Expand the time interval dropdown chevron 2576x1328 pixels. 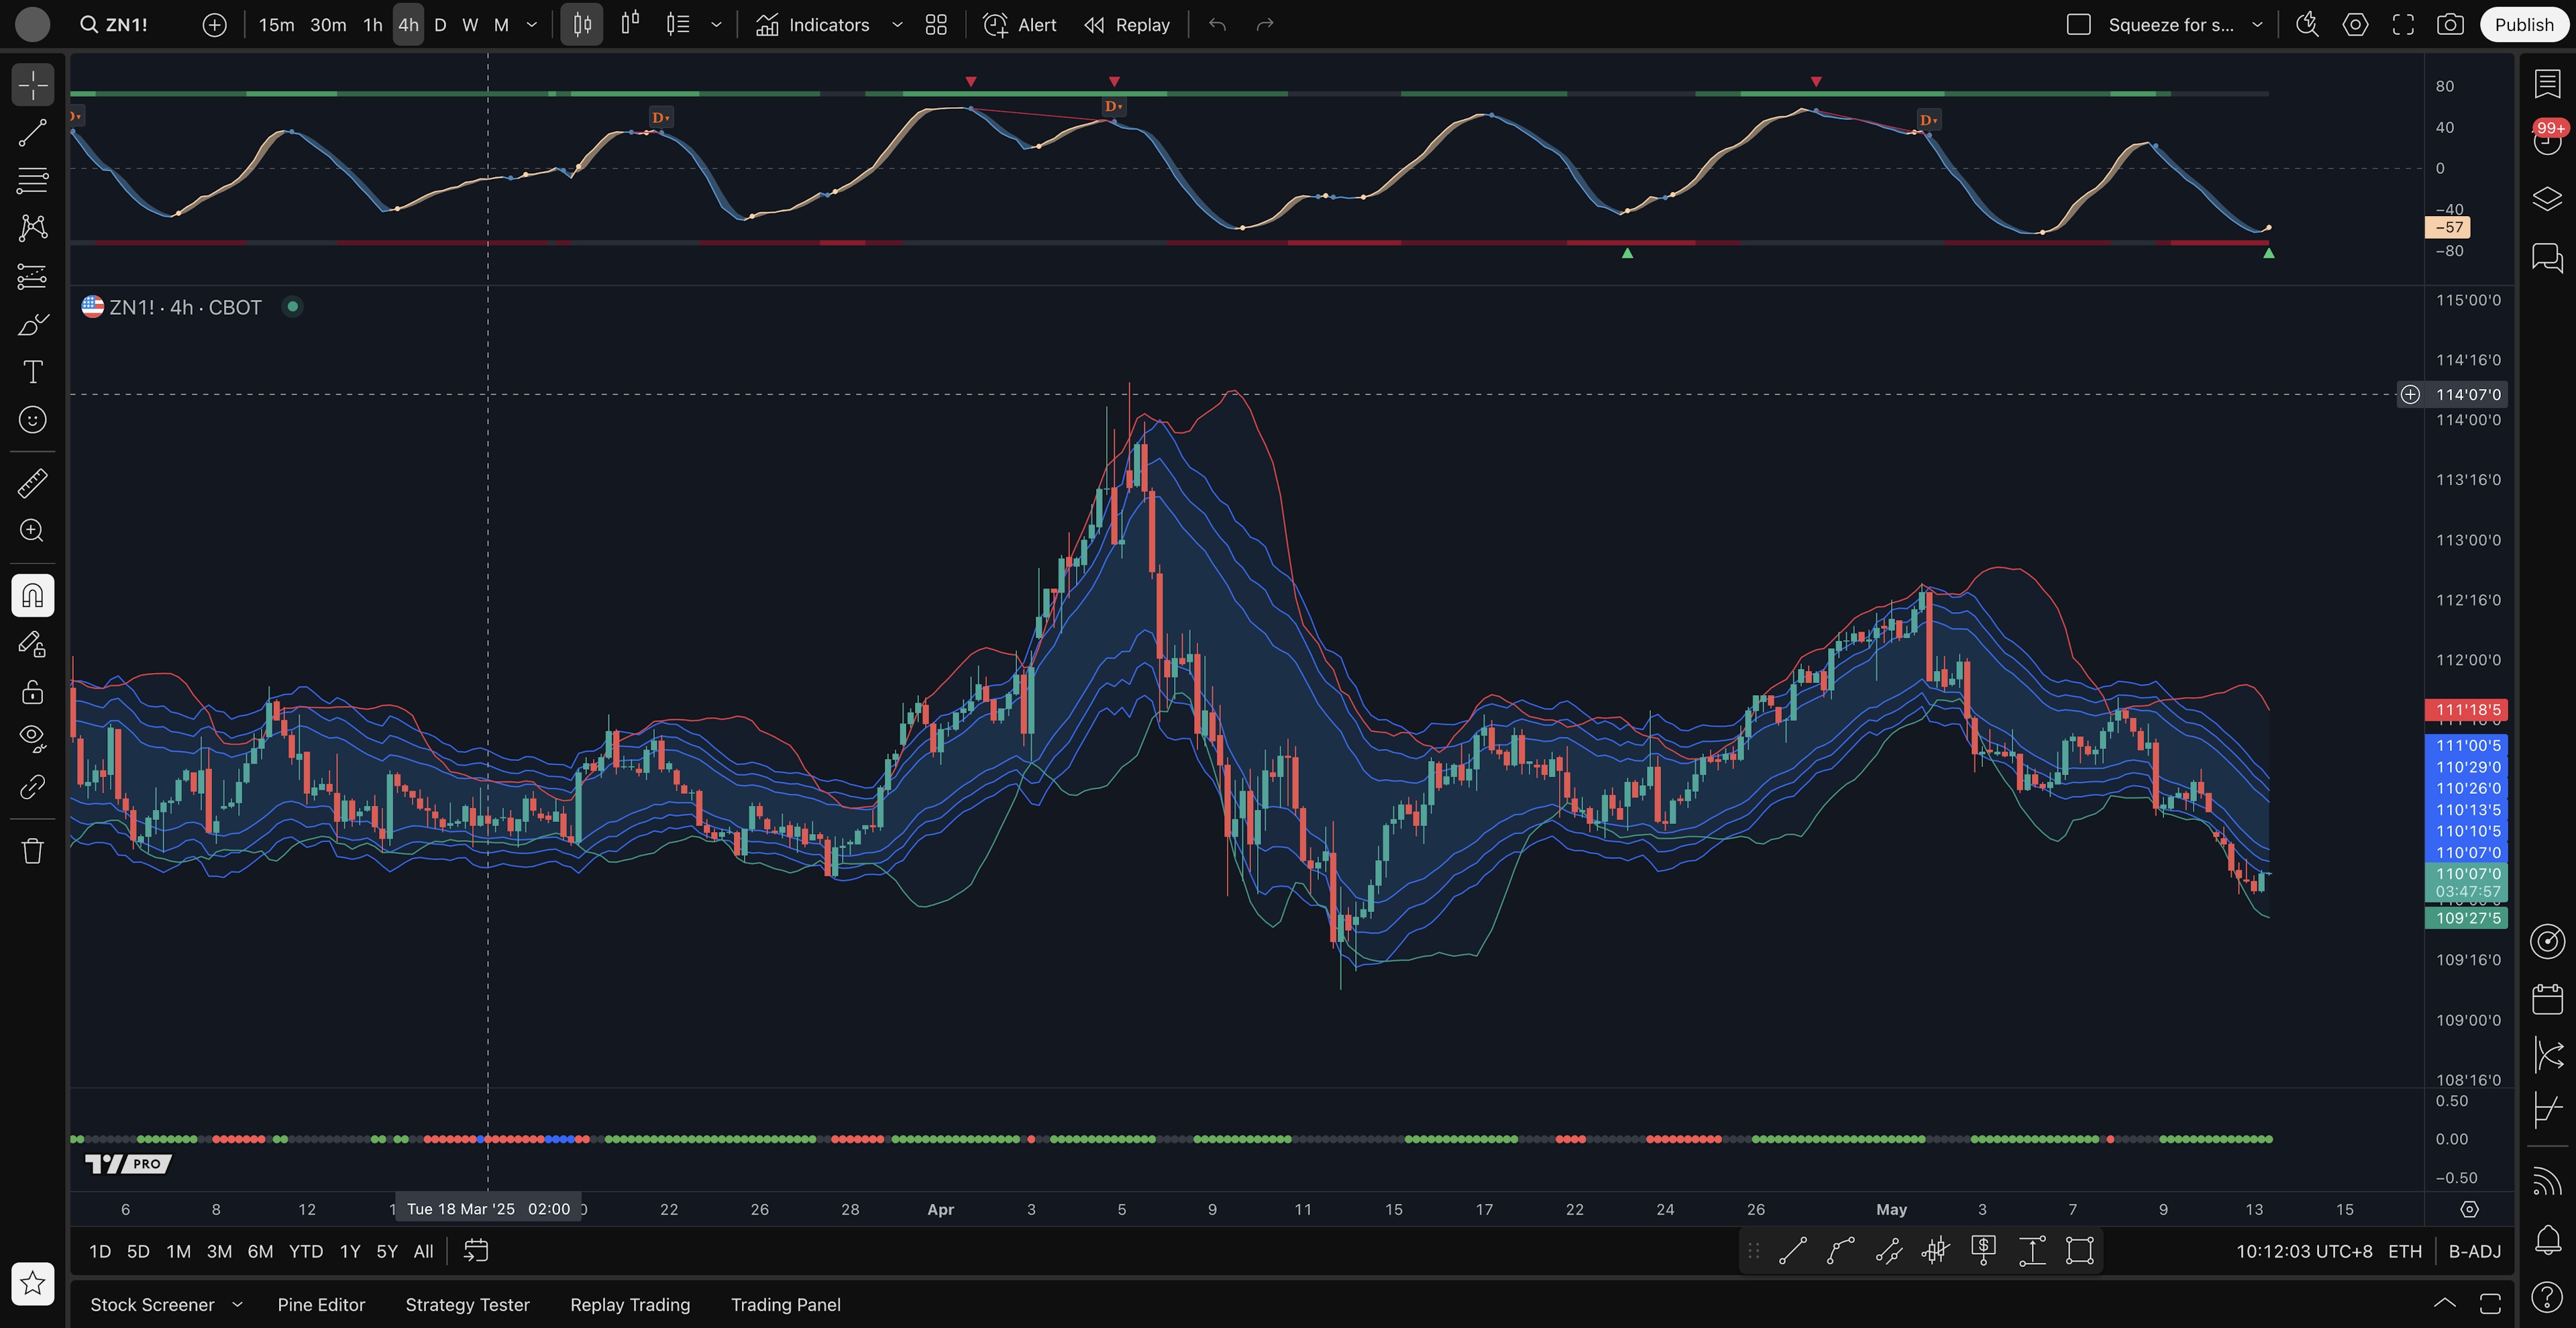click(x=532, y=25)
